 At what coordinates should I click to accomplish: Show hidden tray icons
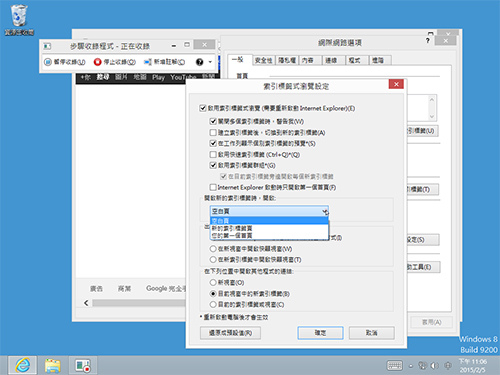[x=411, y=366]
